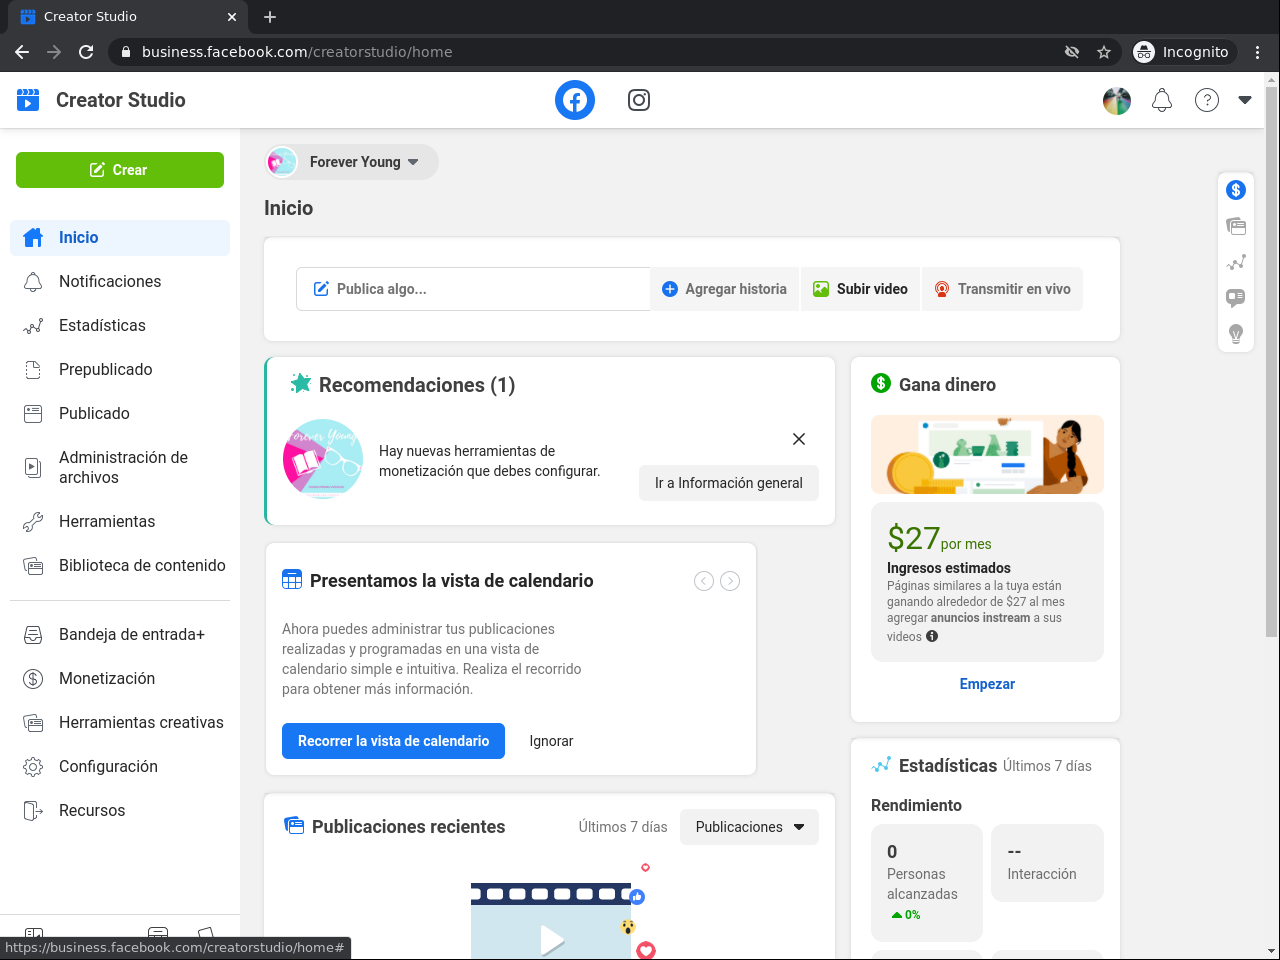Click the info icon beside 'videos'
The height and width of the screenshot is (960, 1280).
click(x=932, y=636)
